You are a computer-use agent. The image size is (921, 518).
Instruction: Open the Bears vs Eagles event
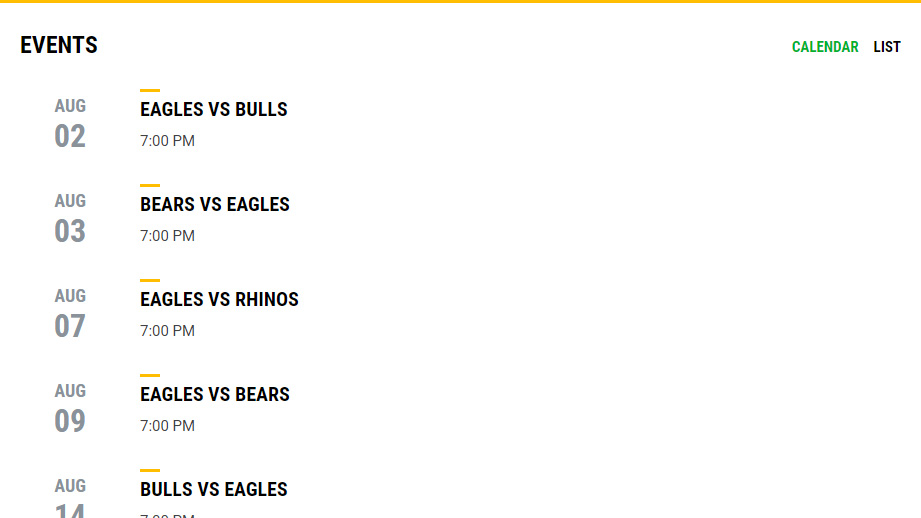pyautogui.click(x=215, y=204)
